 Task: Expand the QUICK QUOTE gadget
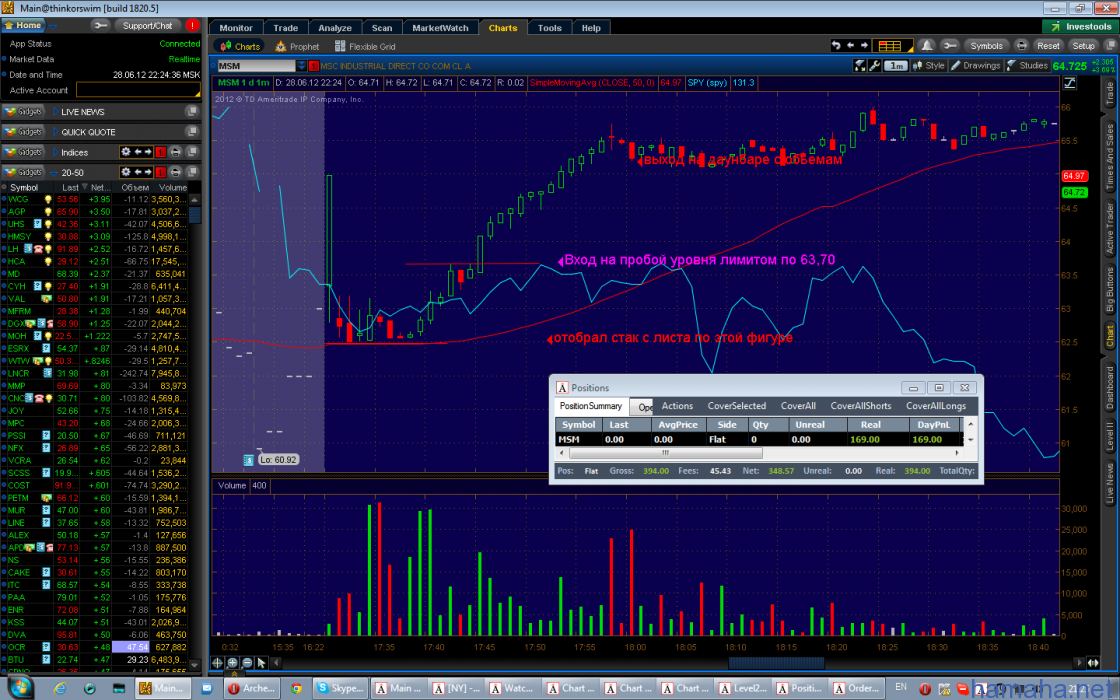click(56, 132)
